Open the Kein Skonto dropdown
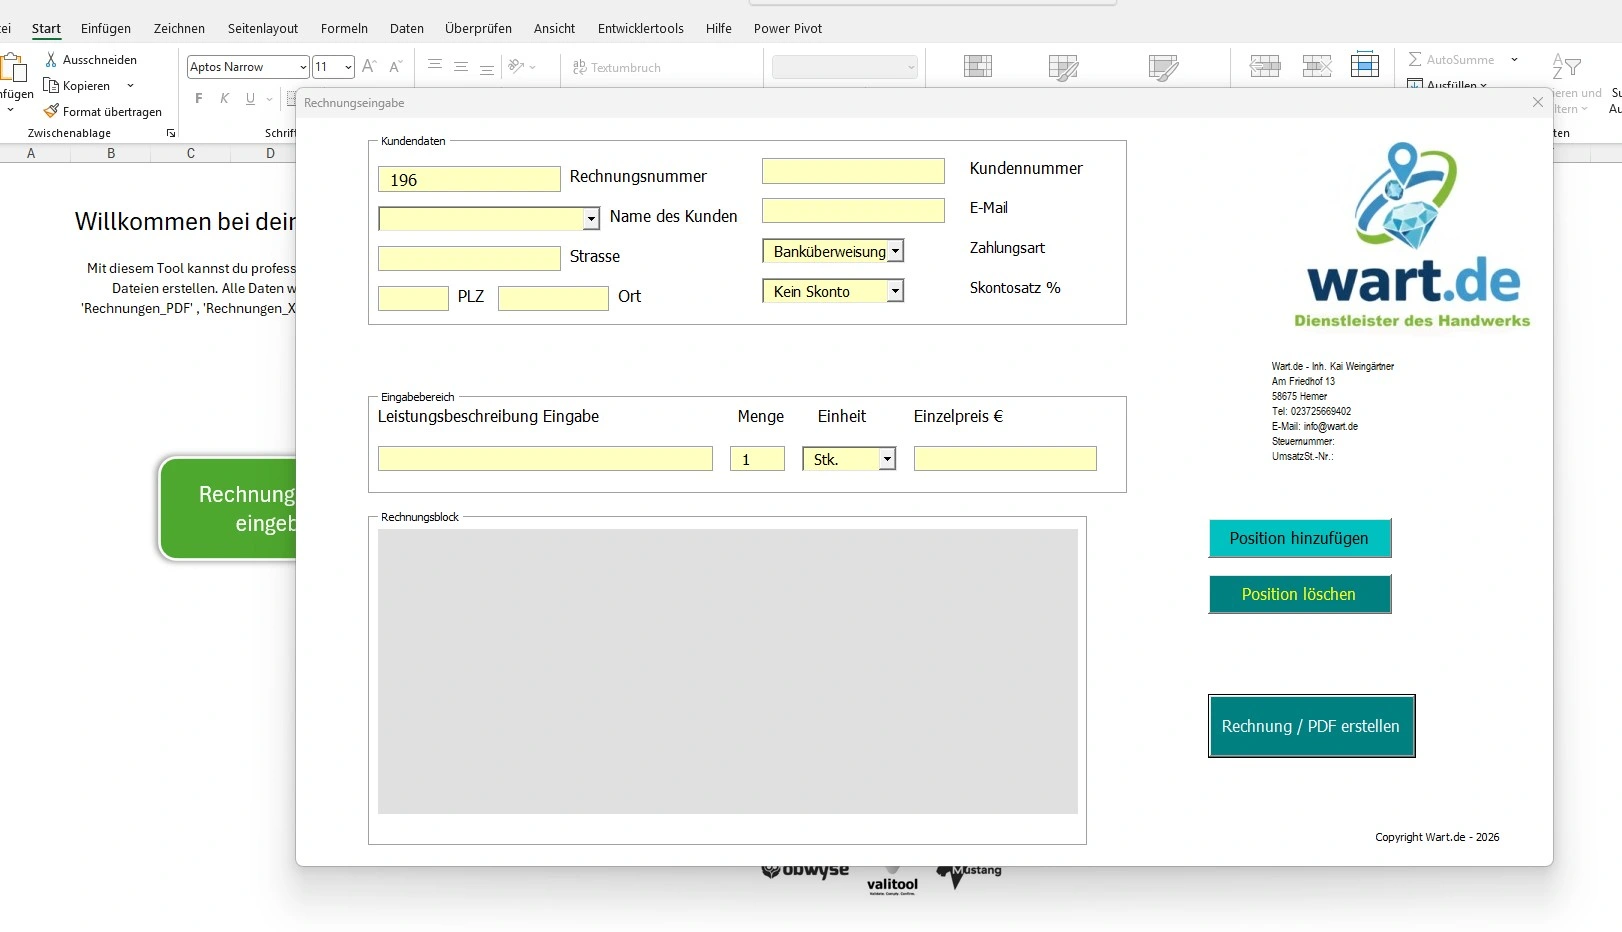 click(x=895, y=291)
